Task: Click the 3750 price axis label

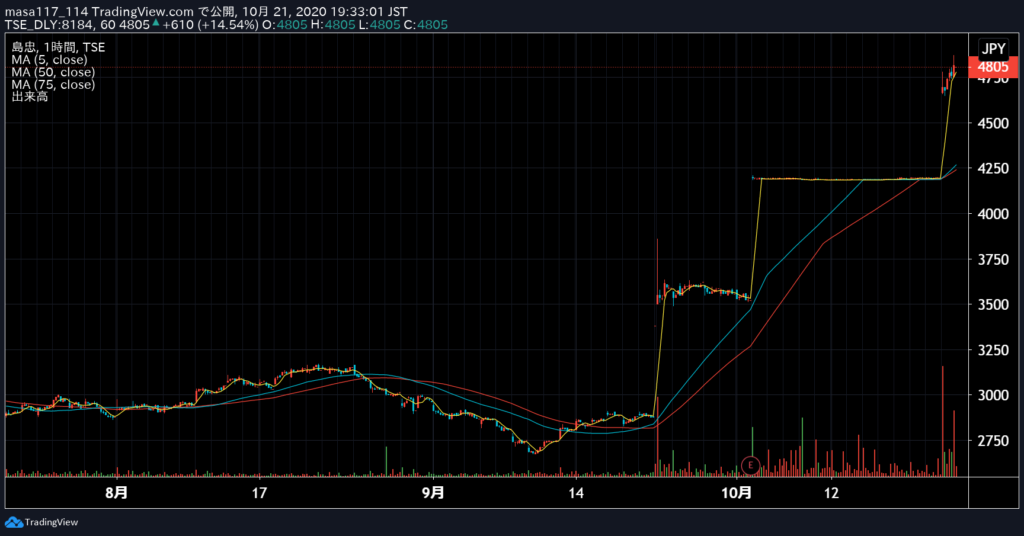Action: coord(993,259)
